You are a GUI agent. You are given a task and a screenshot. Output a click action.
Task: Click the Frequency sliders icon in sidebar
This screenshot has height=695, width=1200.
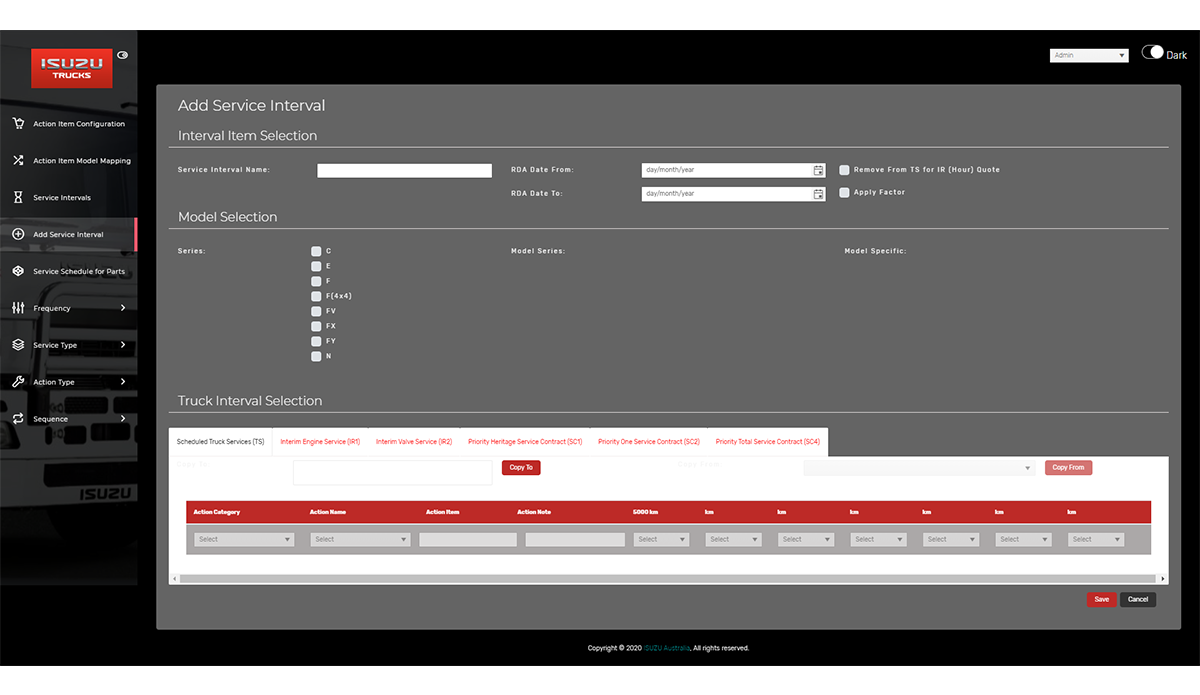18,308
